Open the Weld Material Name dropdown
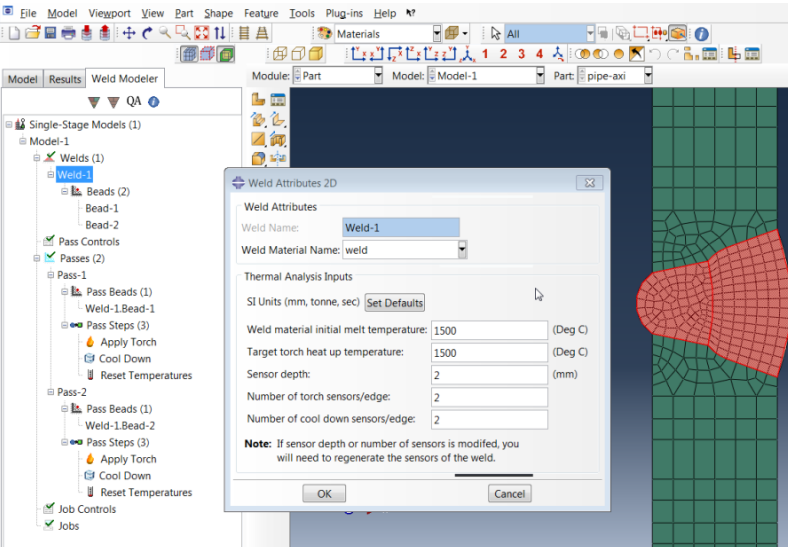 [x=462, y=250]
